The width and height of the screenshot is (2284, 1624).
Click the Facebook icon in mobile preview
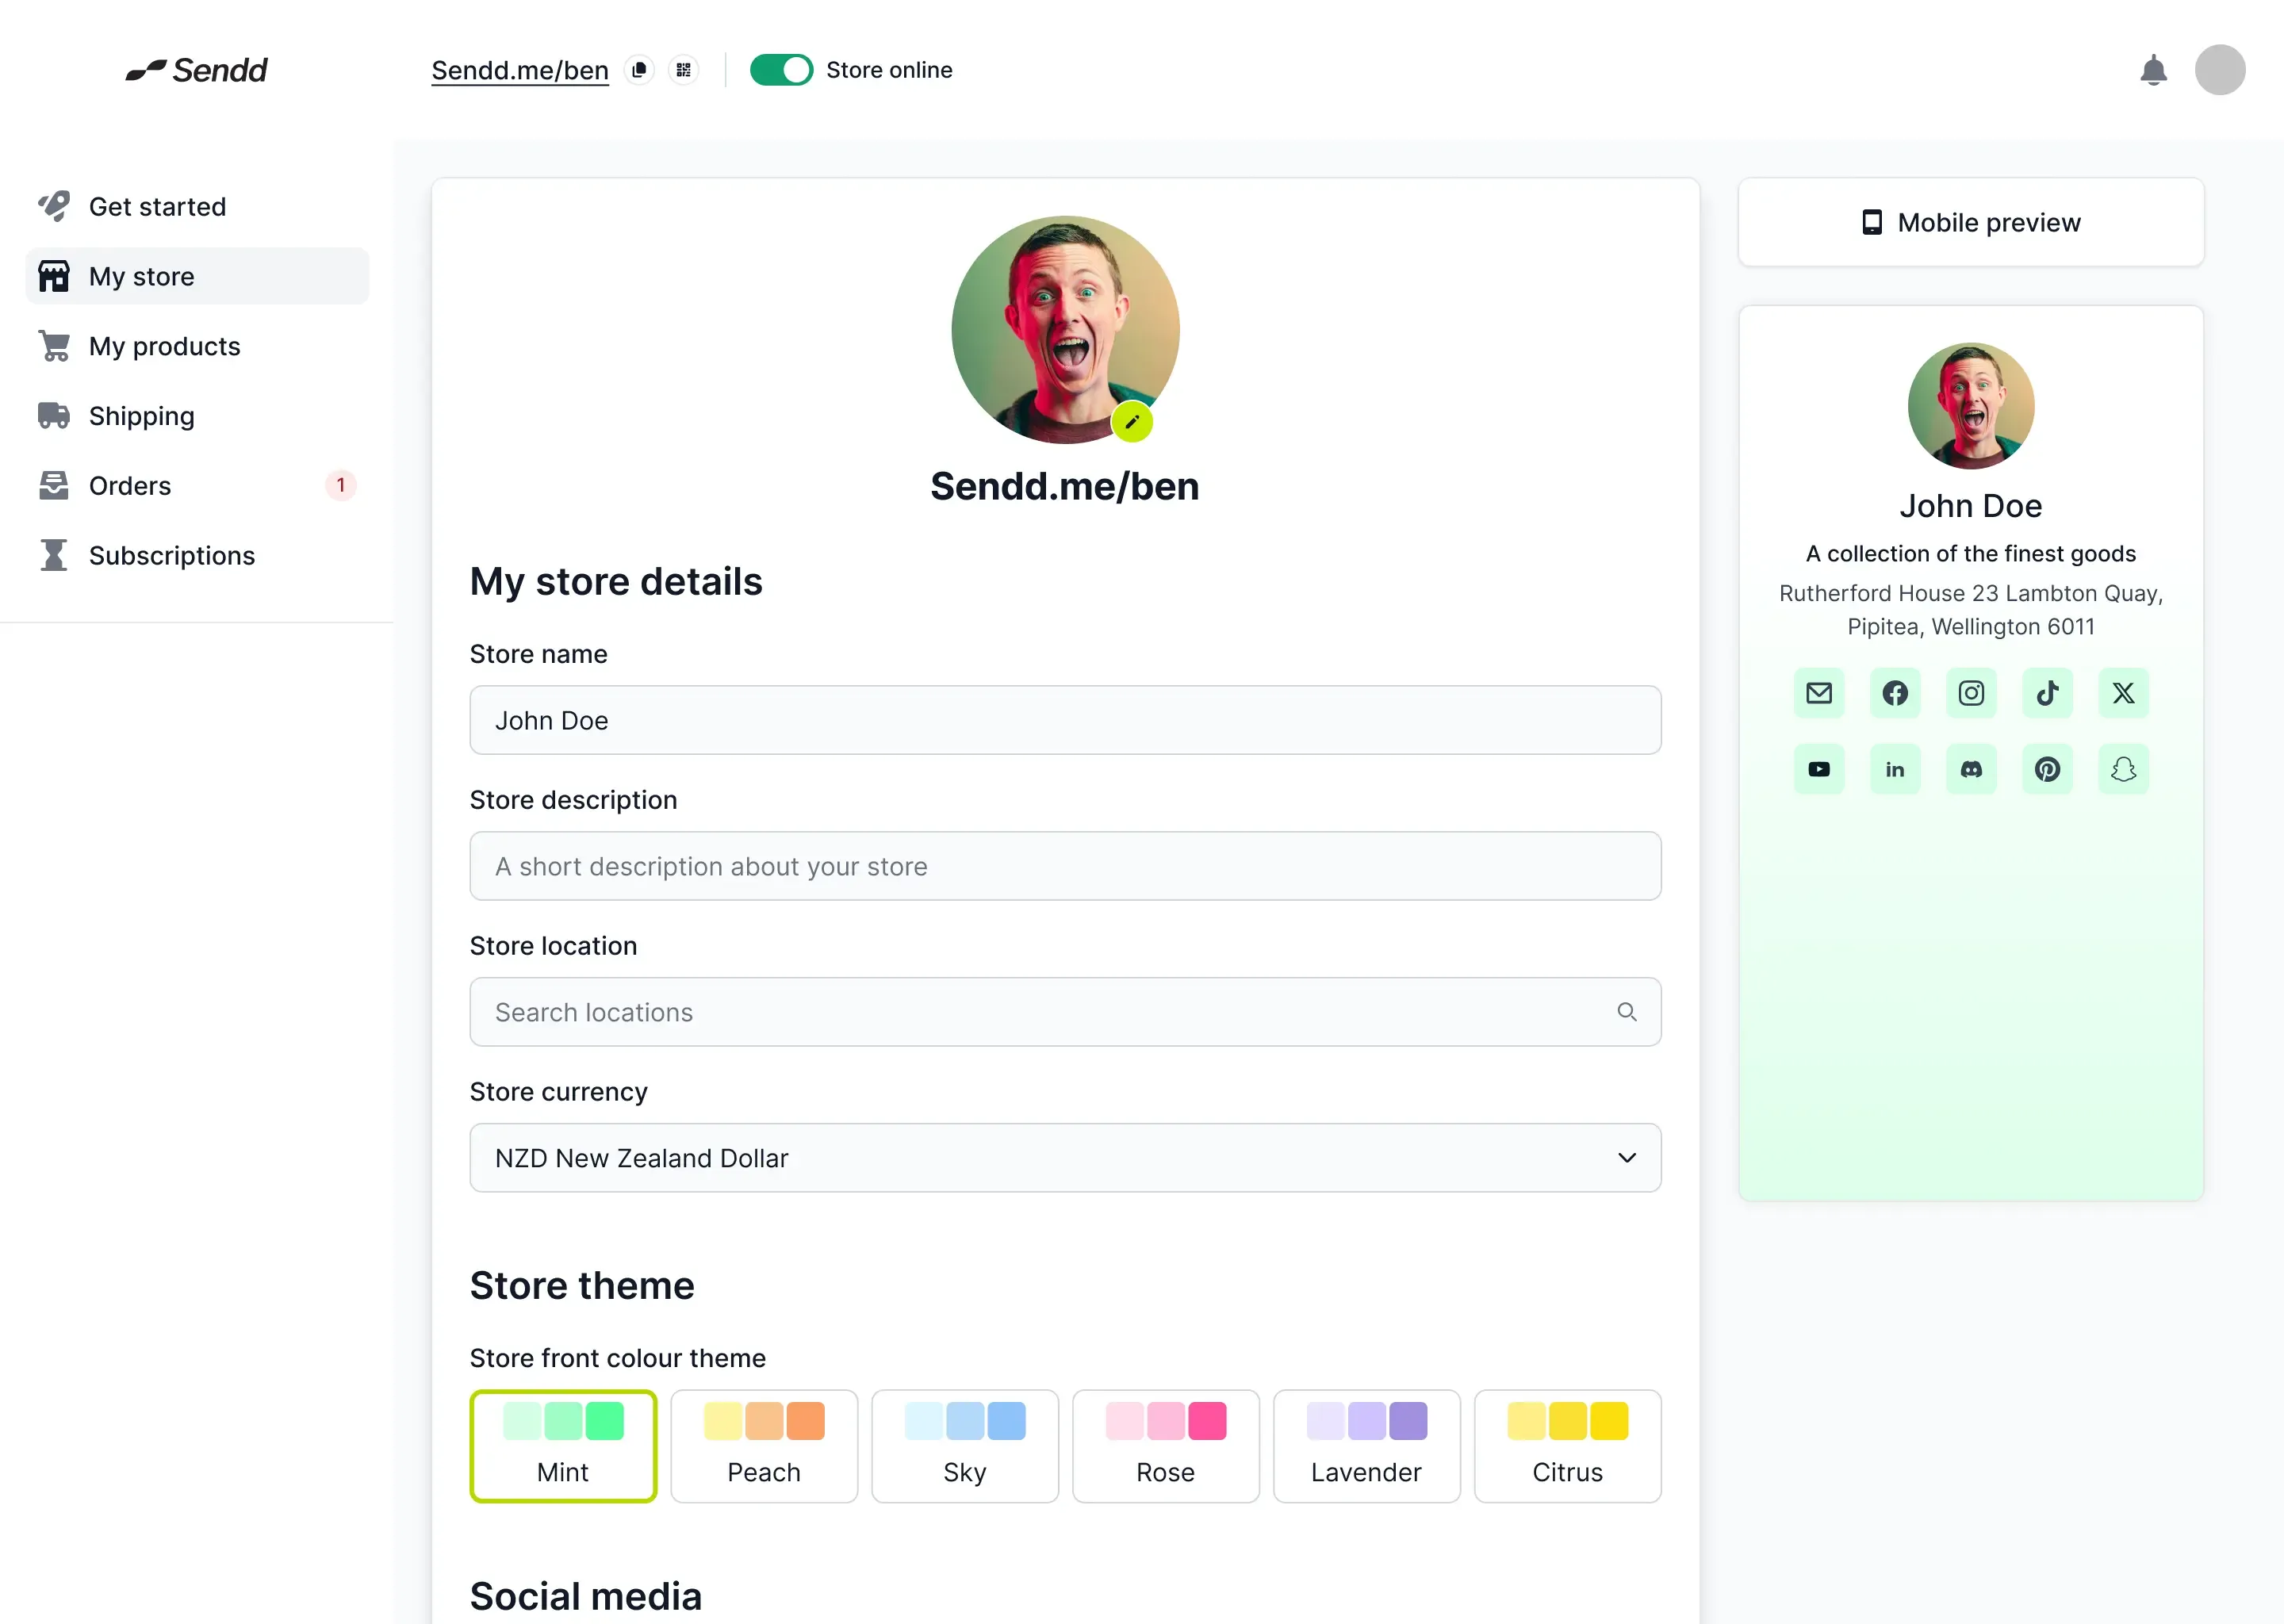pyautogui.click(x=1895, y=693)
